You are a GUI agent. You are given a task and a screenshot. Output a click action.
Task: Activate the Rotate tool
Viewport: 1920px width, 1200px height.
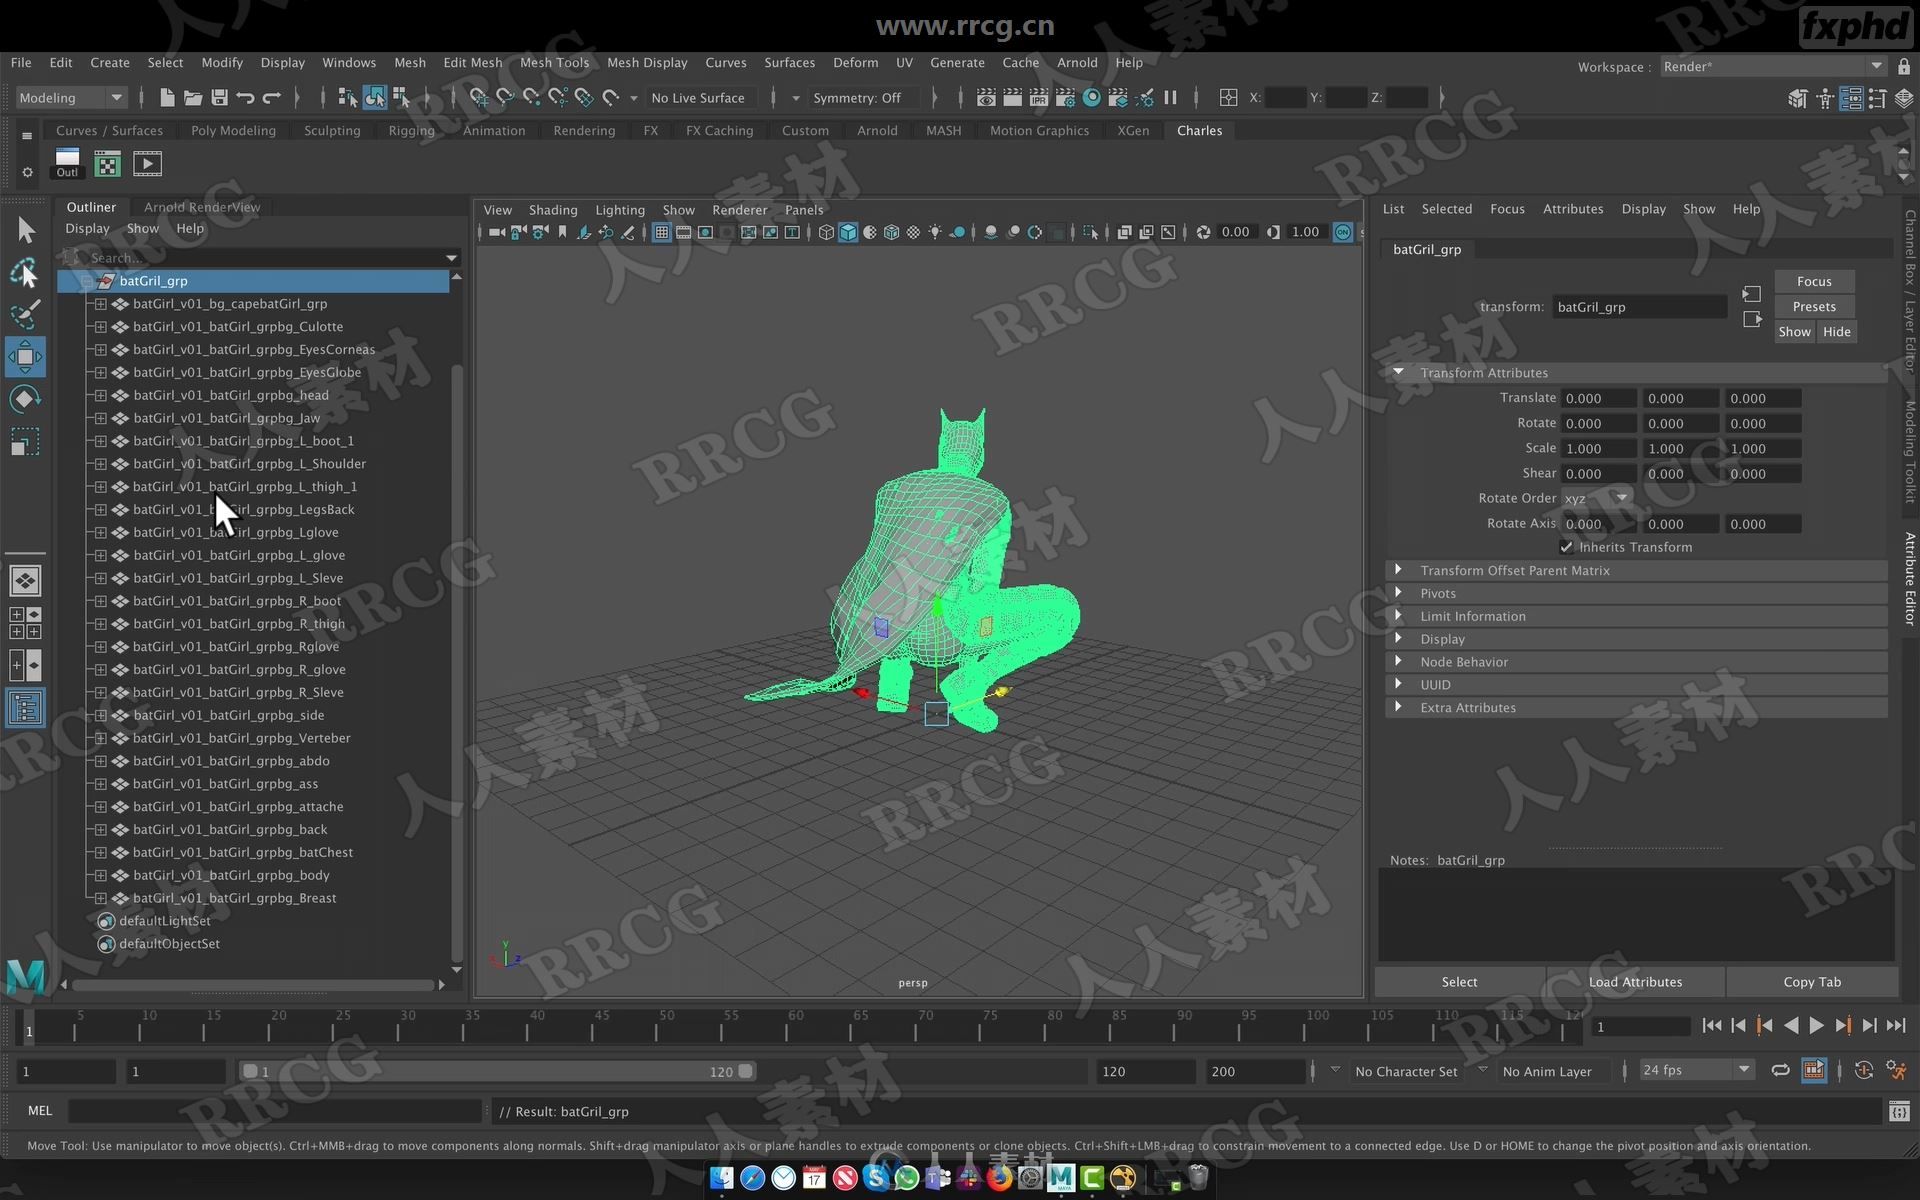(25, 399)
